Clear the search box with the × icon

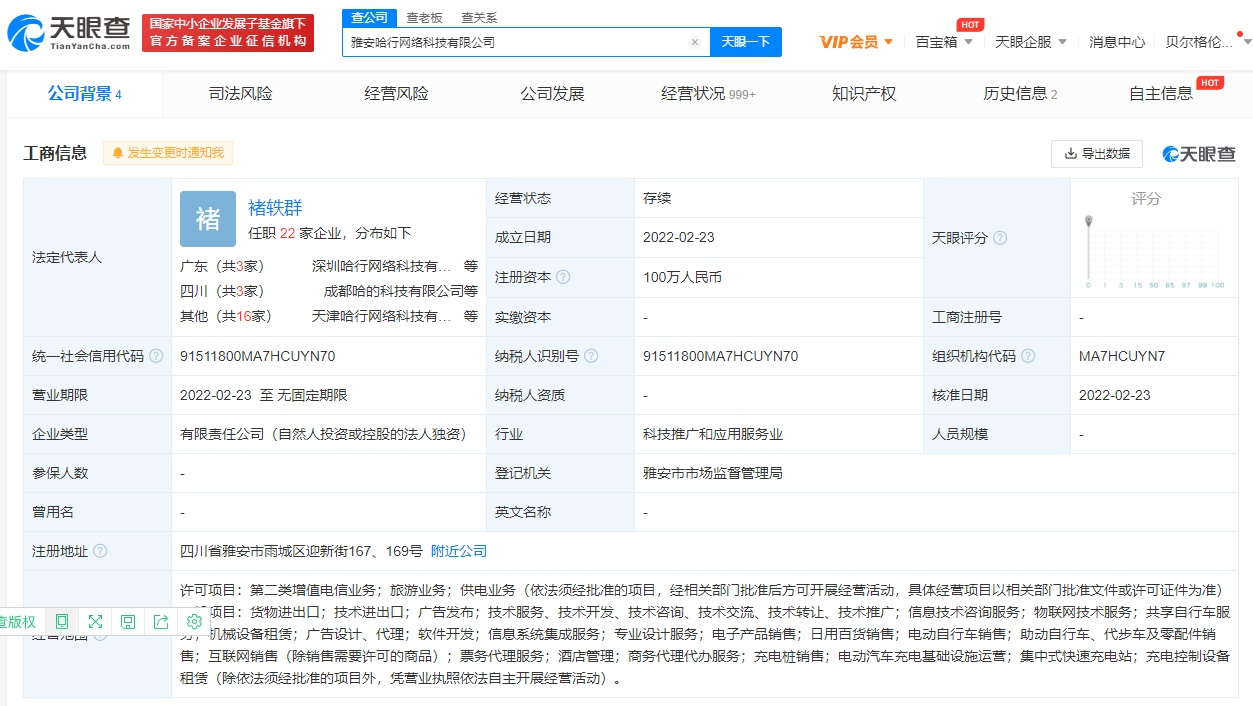point(695,41)
